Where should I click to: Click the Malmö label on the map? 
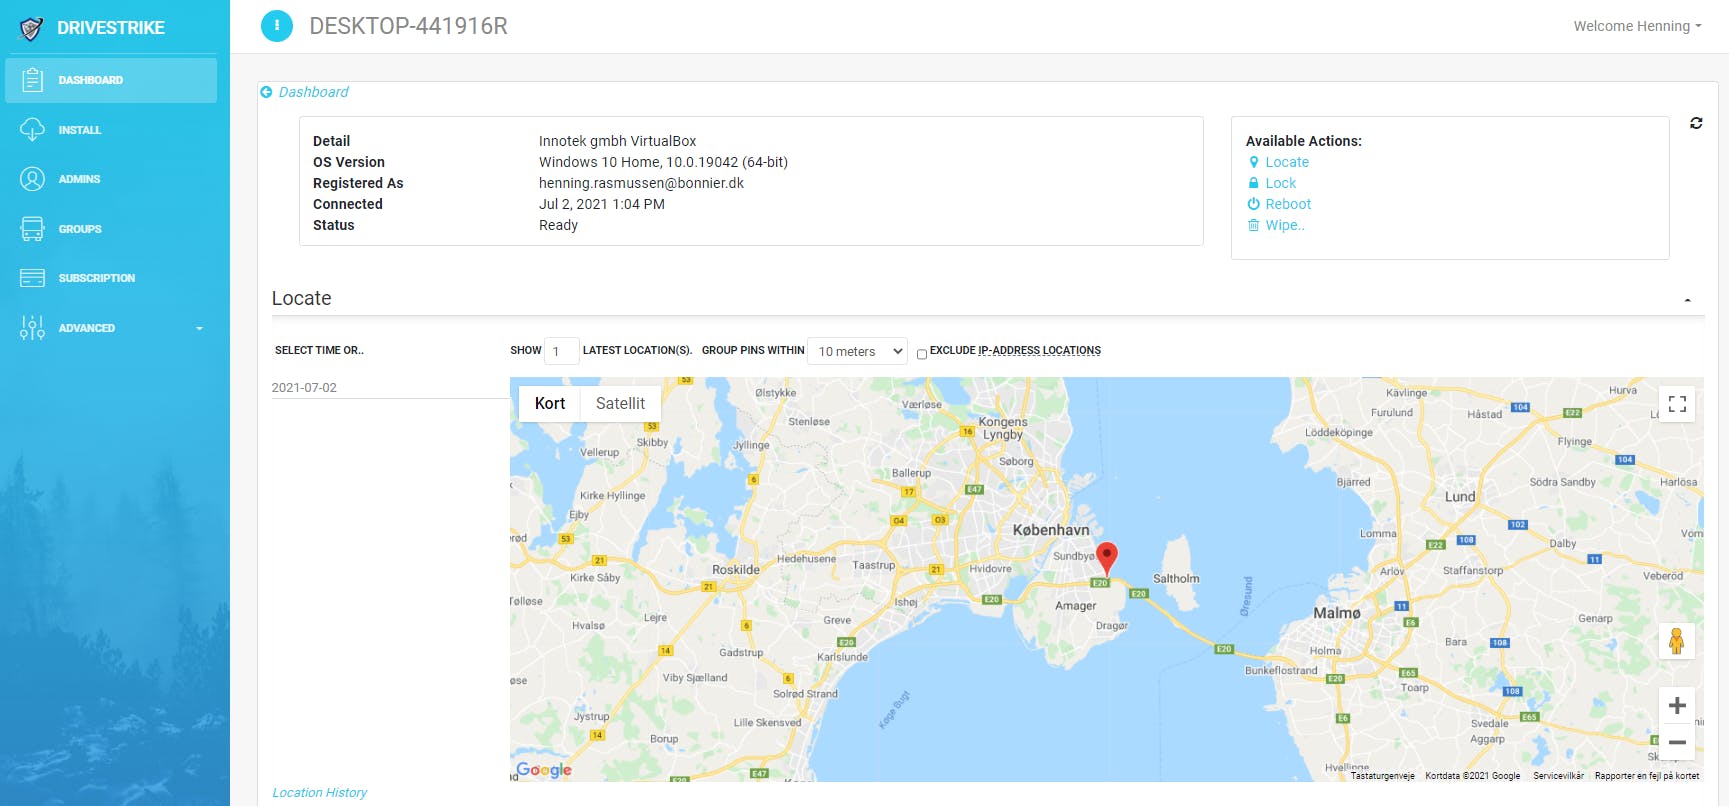point(1336,613)
